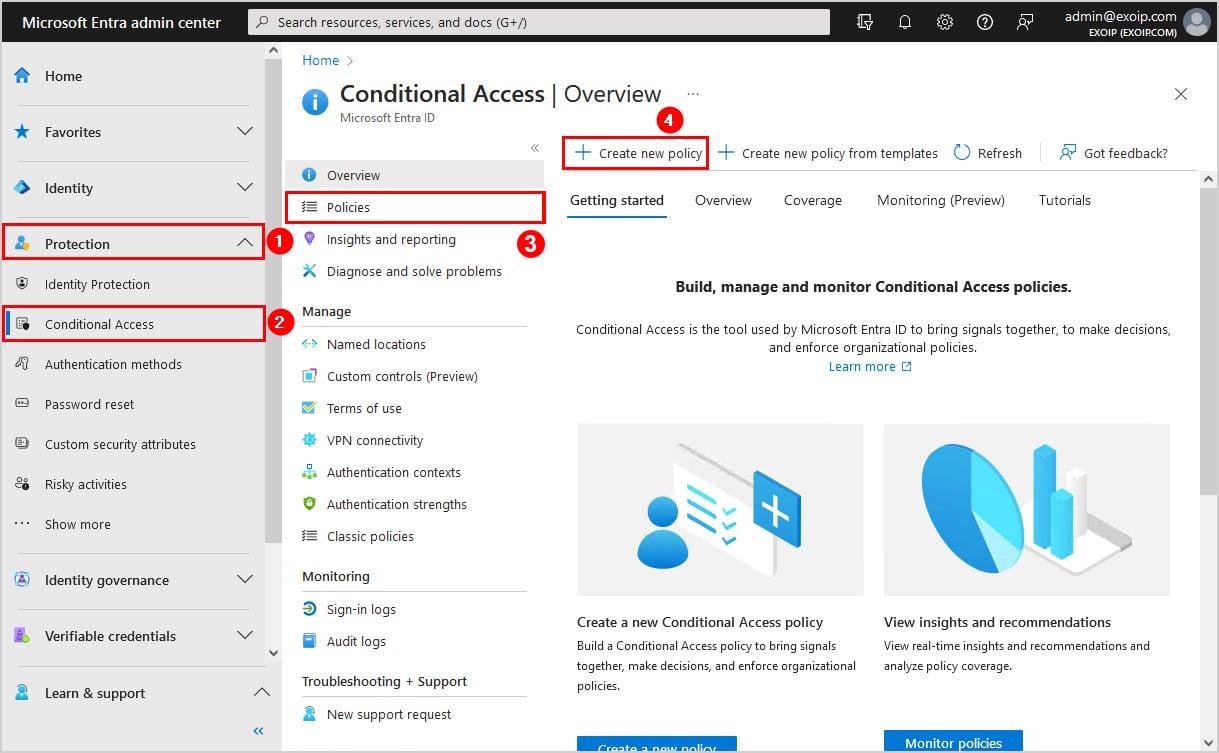Image resolution: width=1219 pixels, height=753 pixels.
Task: Click the New support request icon
Action: tap(309, 714)
